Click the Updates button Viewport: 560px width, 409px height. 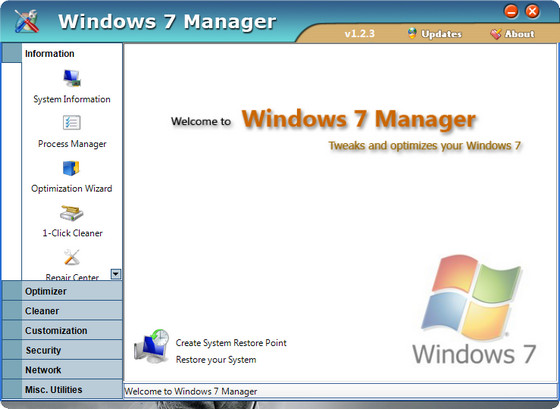click(435, 34)
